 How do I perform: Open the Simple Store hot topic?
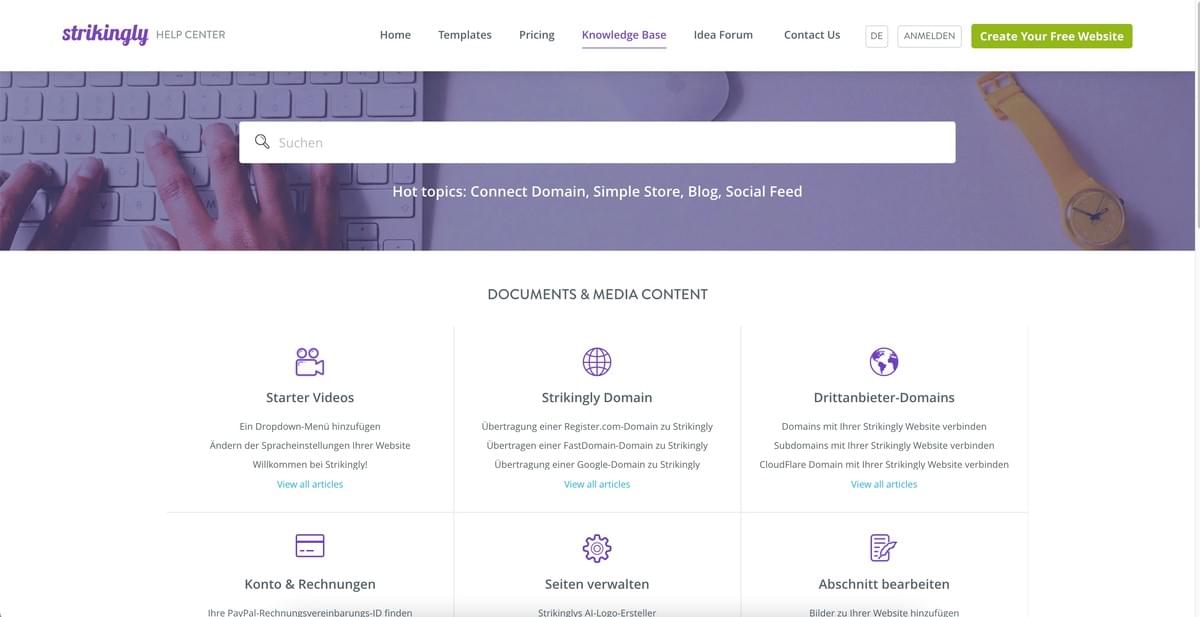[638, 191]
